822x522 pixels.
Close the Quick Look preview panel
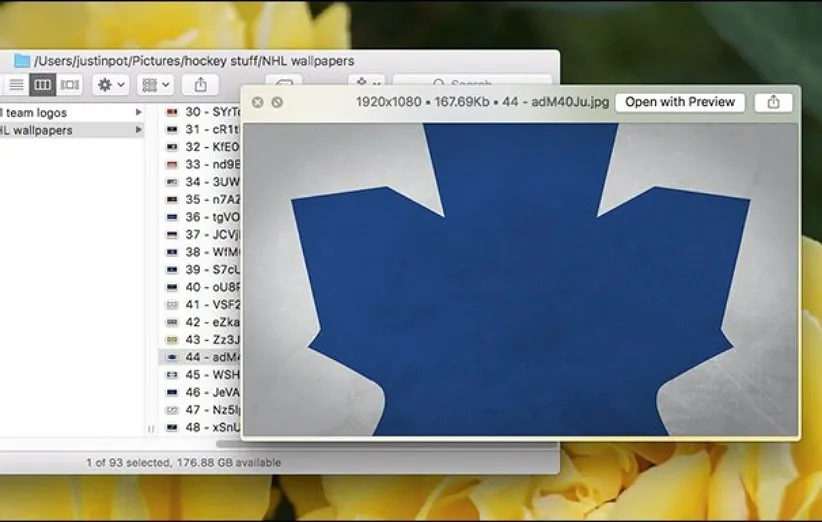point(258,102)
